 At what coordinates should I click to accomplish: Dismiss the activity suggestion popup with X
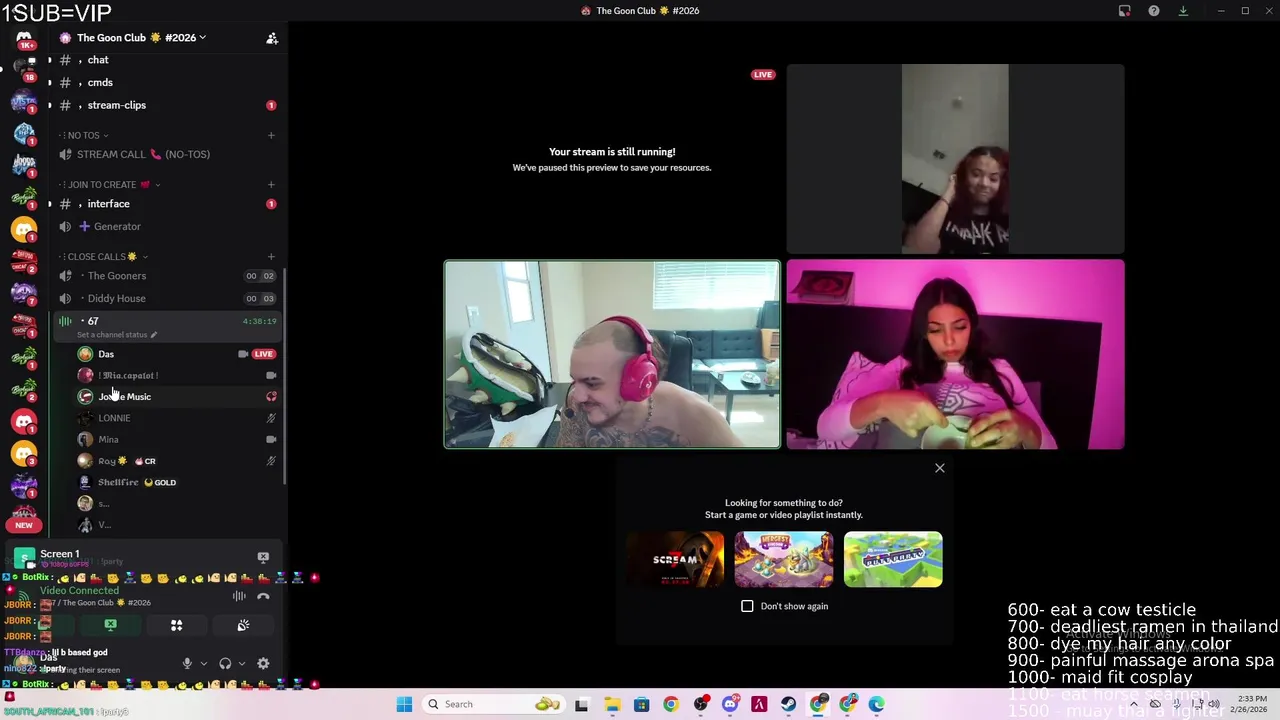[939, 468]
